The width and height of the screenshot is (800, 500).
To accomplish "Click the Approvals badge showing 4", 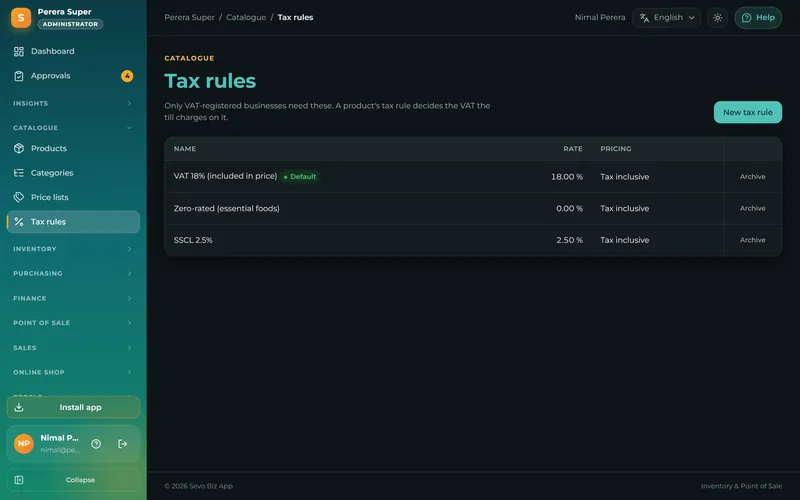I will click(127, 76).
